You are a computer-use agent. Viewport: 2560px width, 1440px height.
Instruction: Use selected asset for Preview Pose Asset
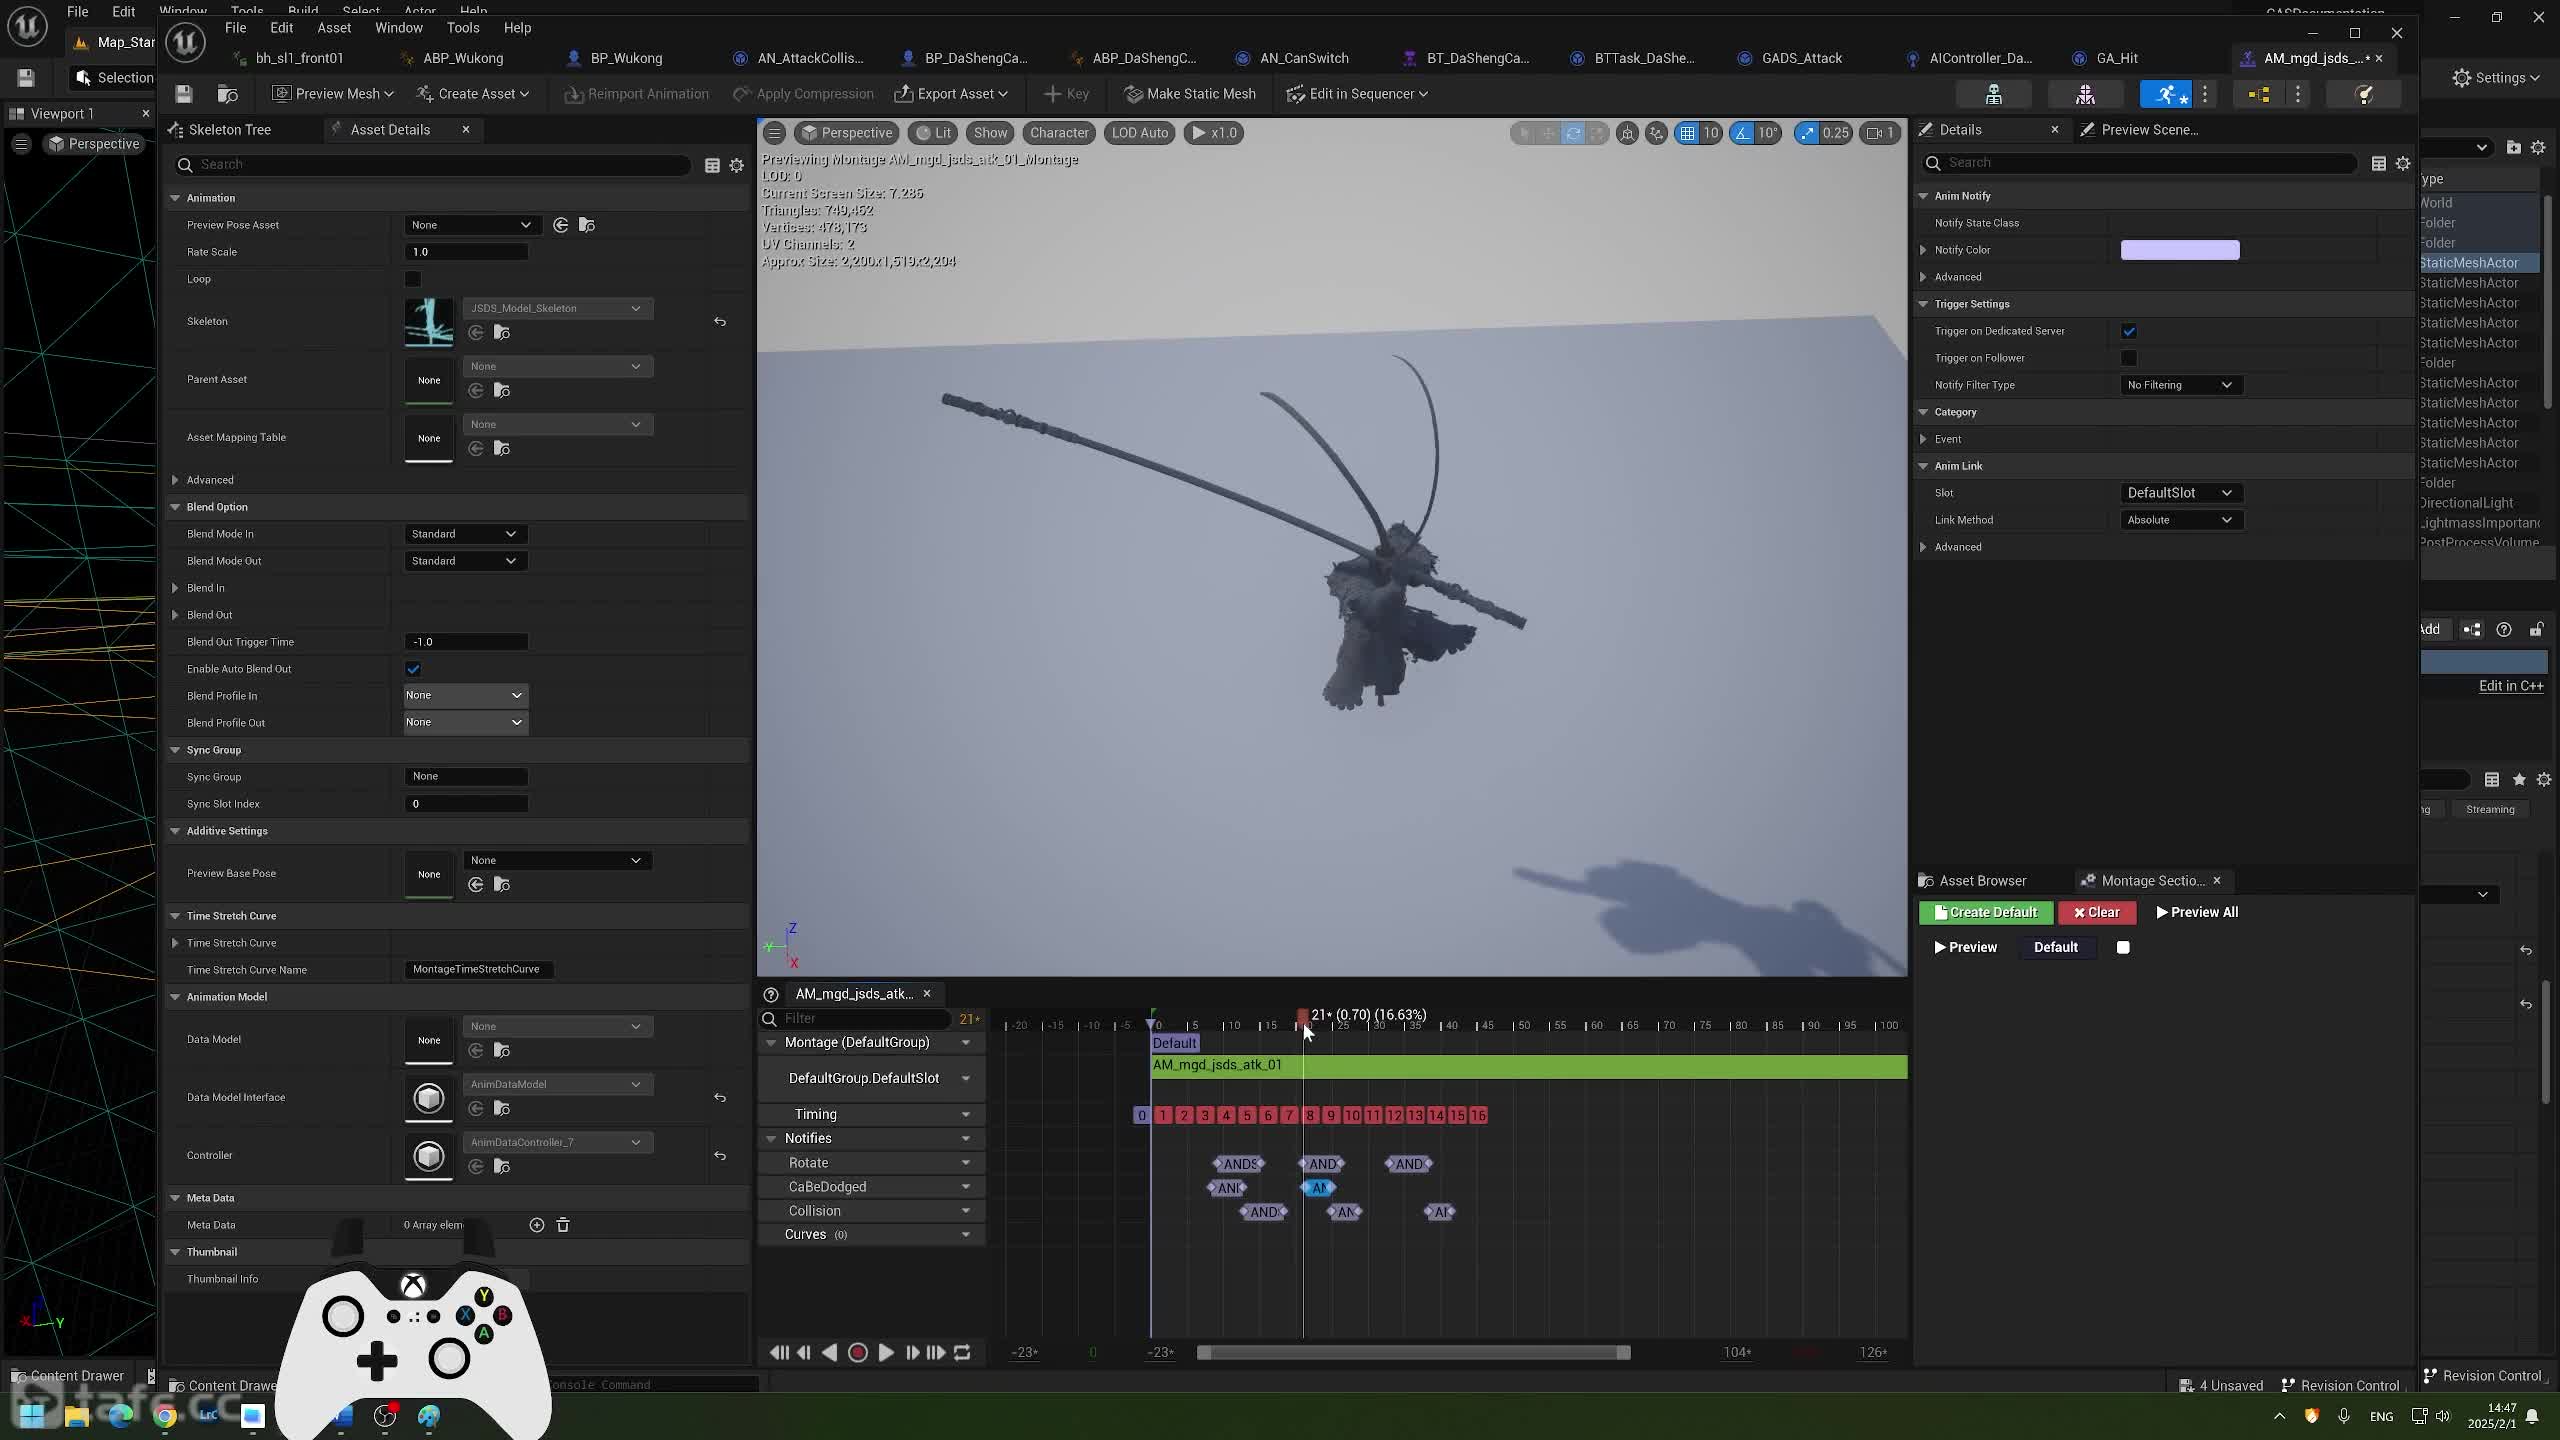[x=561, y=225]
